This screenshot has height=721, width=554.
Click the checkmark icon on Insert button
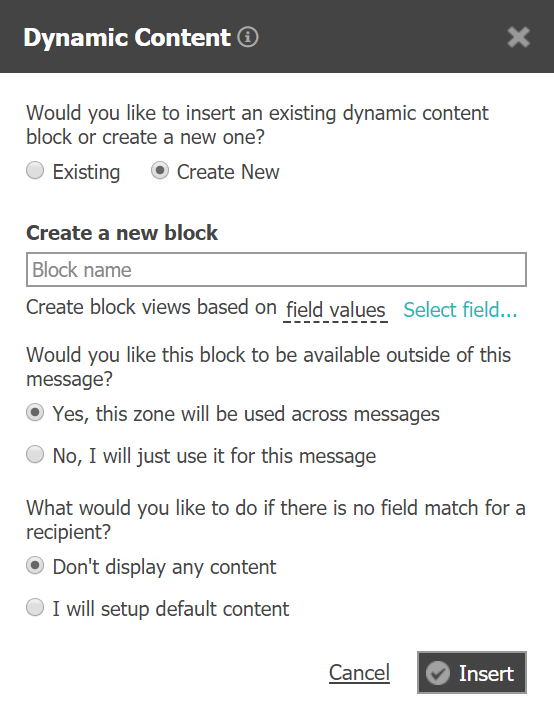tap(438, 673)
